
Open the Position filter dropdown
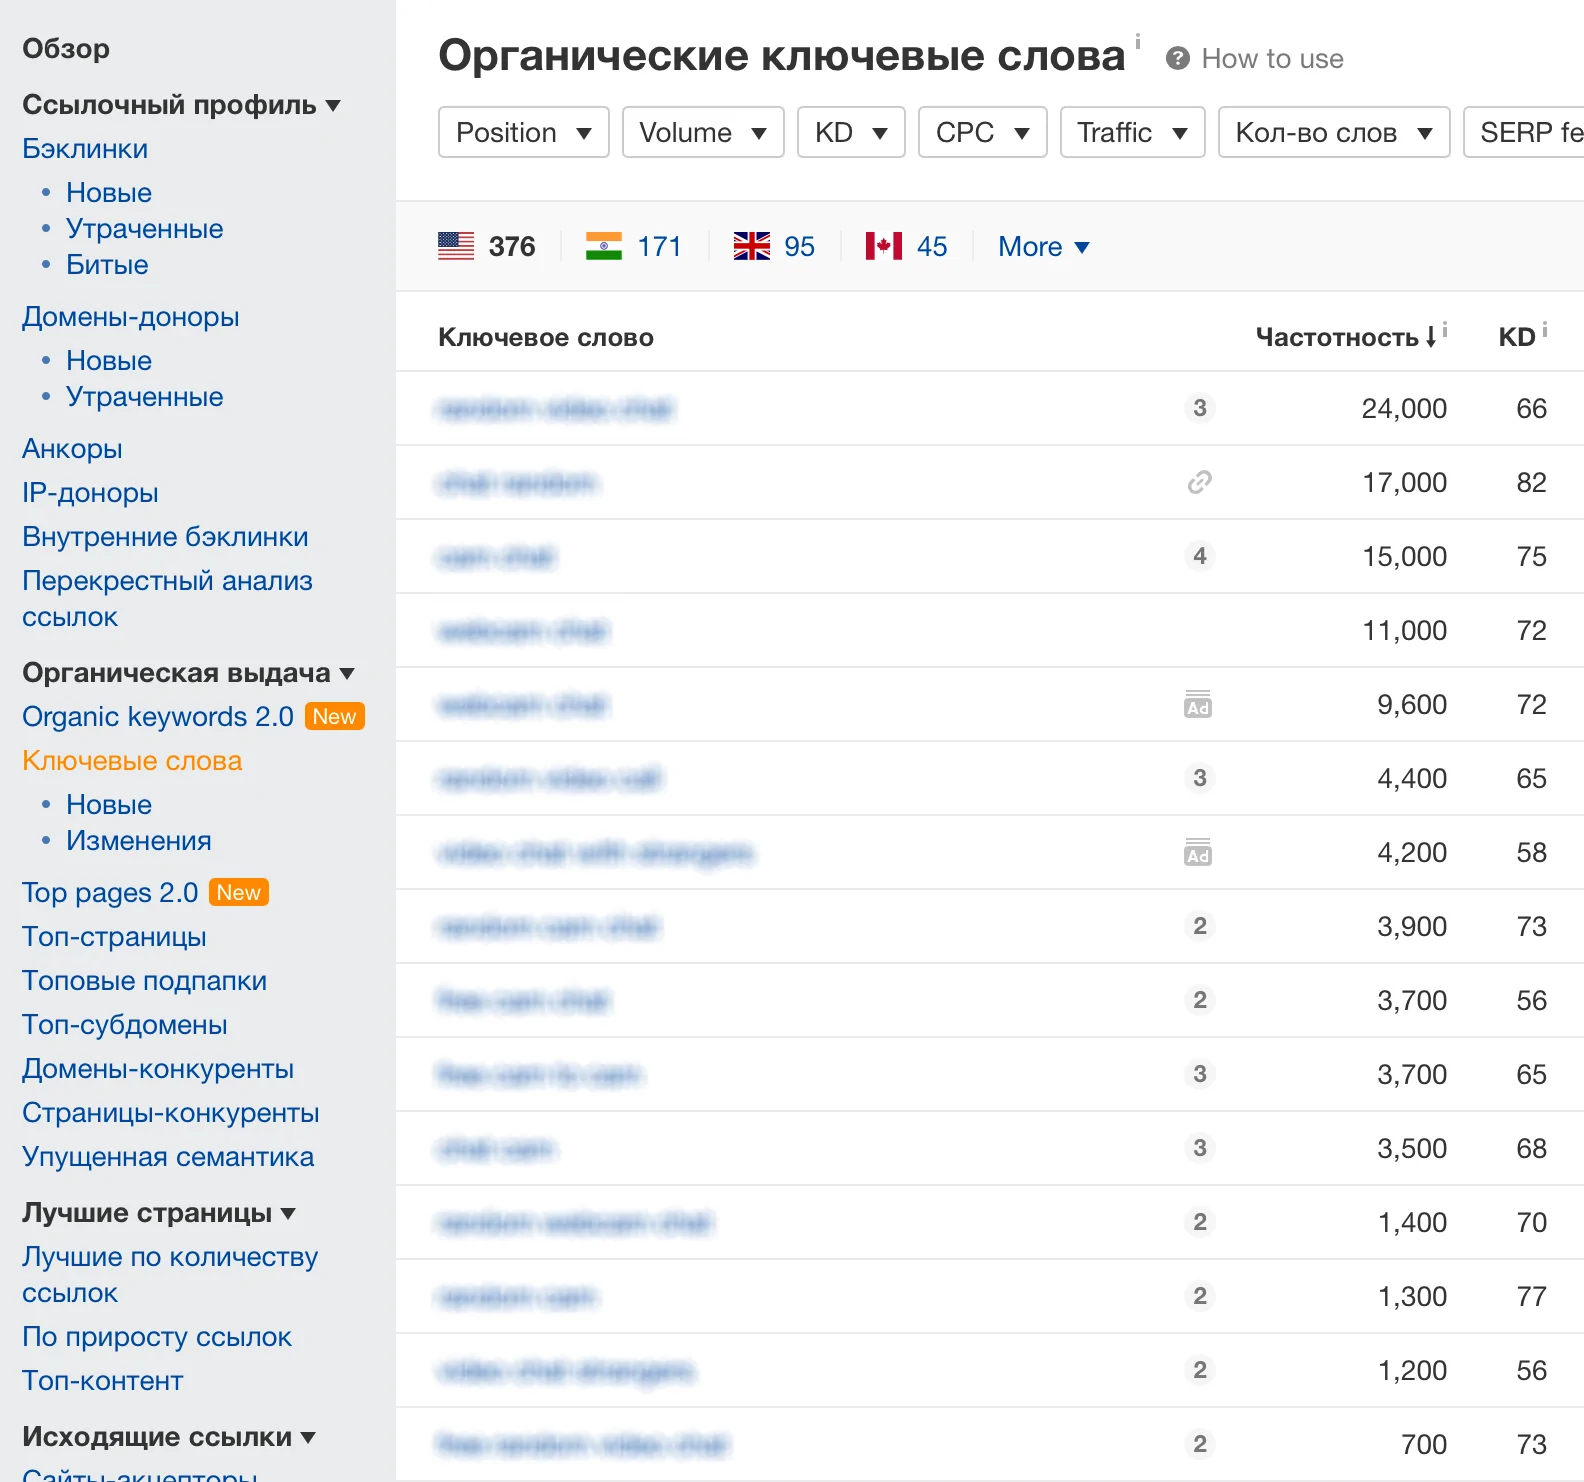[x=523, y=133]
